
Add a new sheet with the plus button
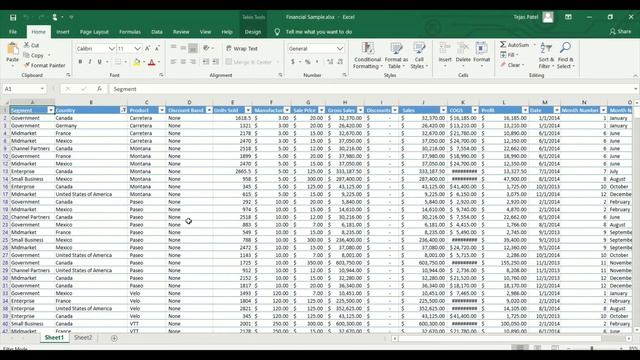point(114,338)
